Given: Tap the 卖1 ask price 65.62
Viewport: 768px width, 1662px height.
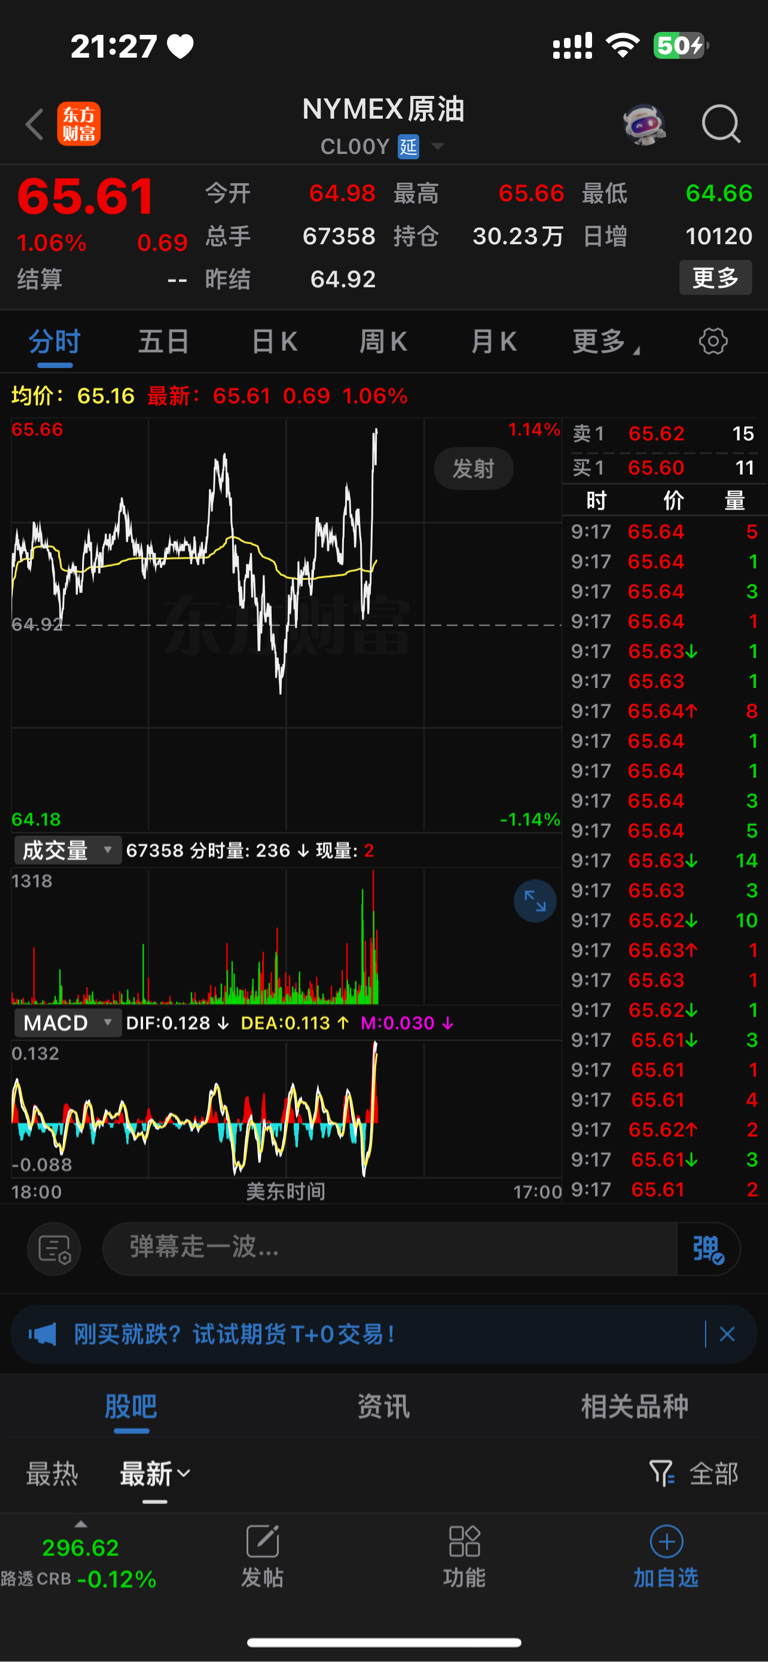Looking at the screenshot, I should [656, 434].
